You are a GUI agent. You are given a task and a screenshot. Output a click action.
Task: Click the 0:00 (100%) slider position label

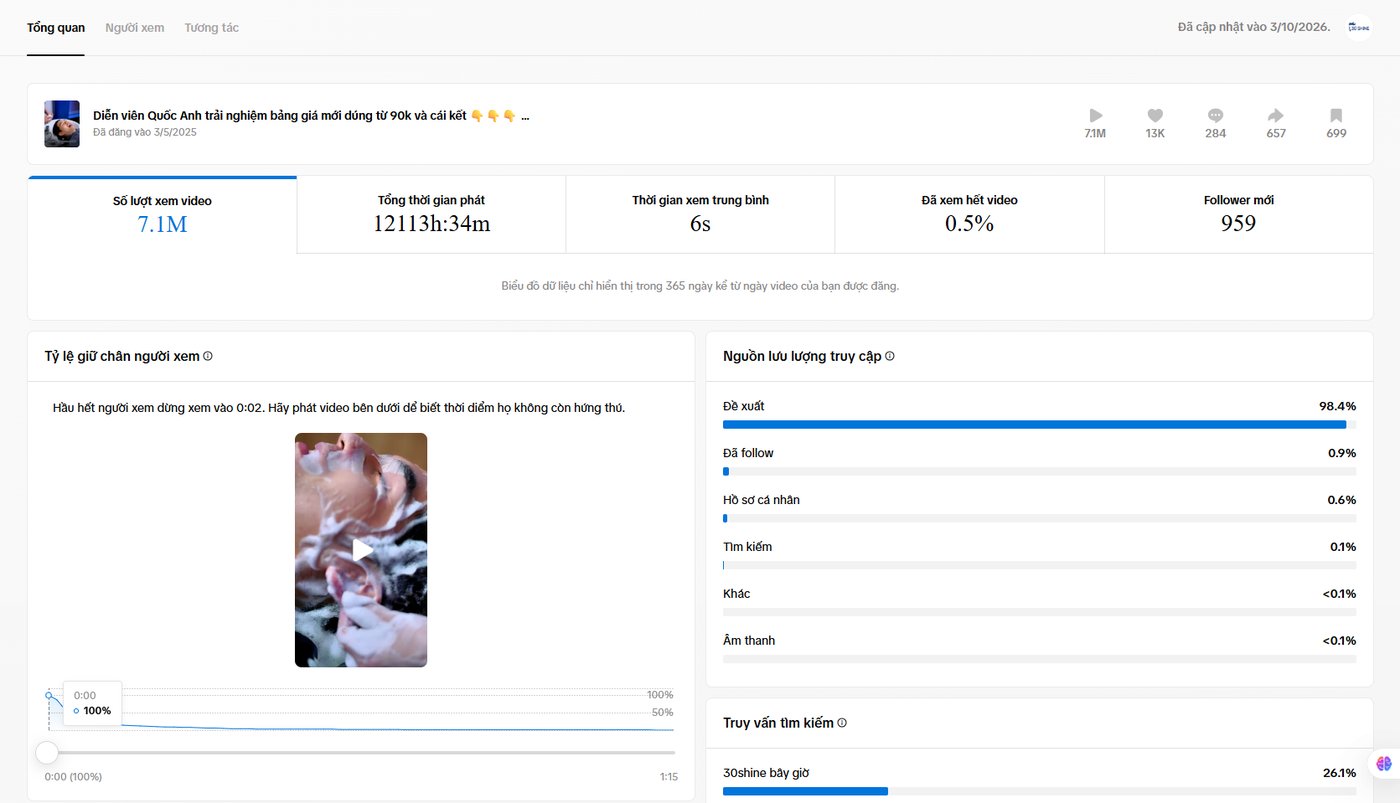(x=73, y=777)
